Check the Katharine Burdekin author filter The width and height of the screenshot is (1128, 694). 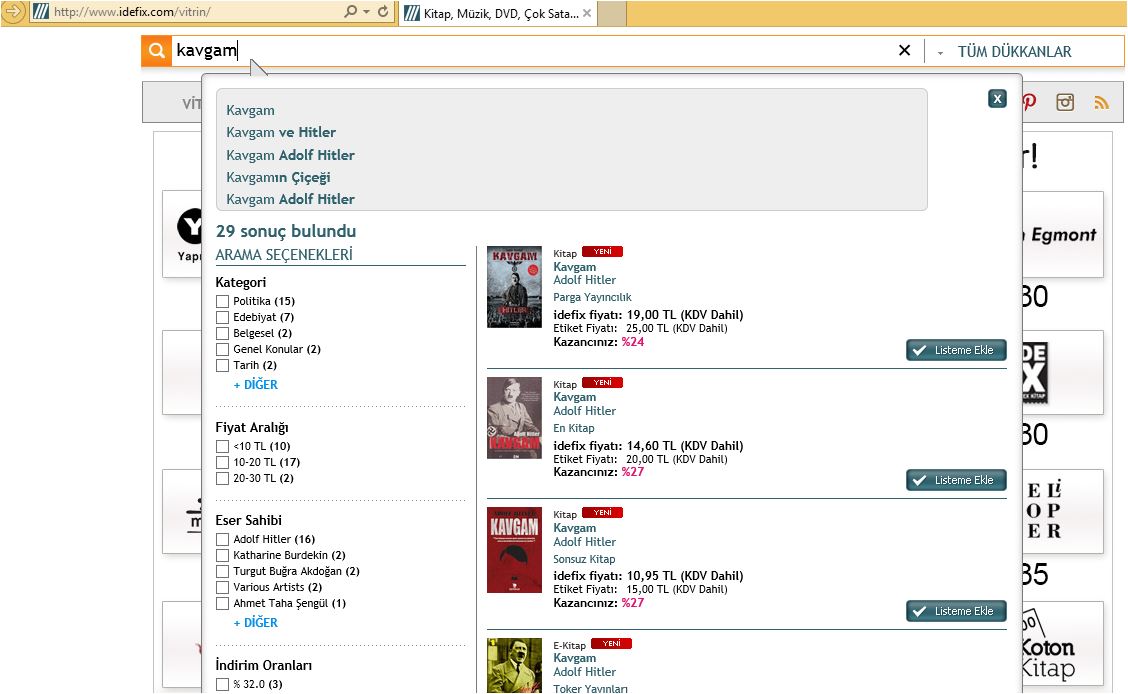tap(223, 555)
